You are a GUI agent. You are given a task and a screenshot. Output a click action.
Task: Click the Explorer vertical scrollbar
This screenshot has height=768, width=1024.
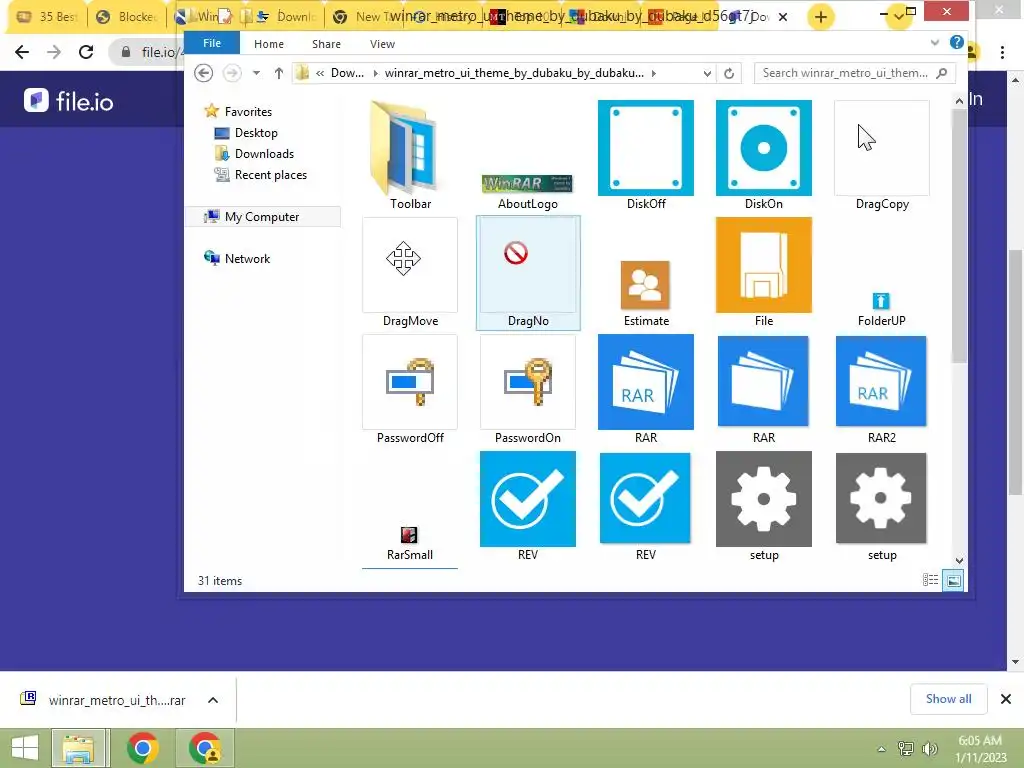point(959,235)
